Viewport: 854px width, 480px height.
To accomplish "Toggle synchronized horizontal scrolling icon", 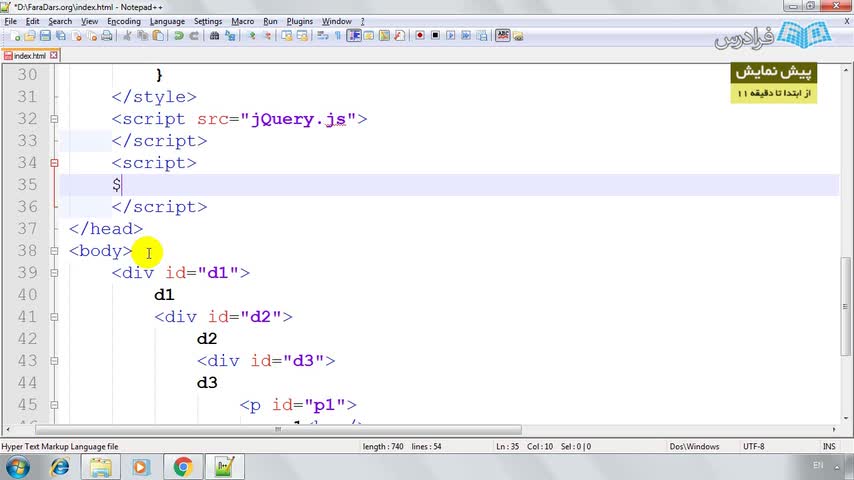I will (302, 36).
